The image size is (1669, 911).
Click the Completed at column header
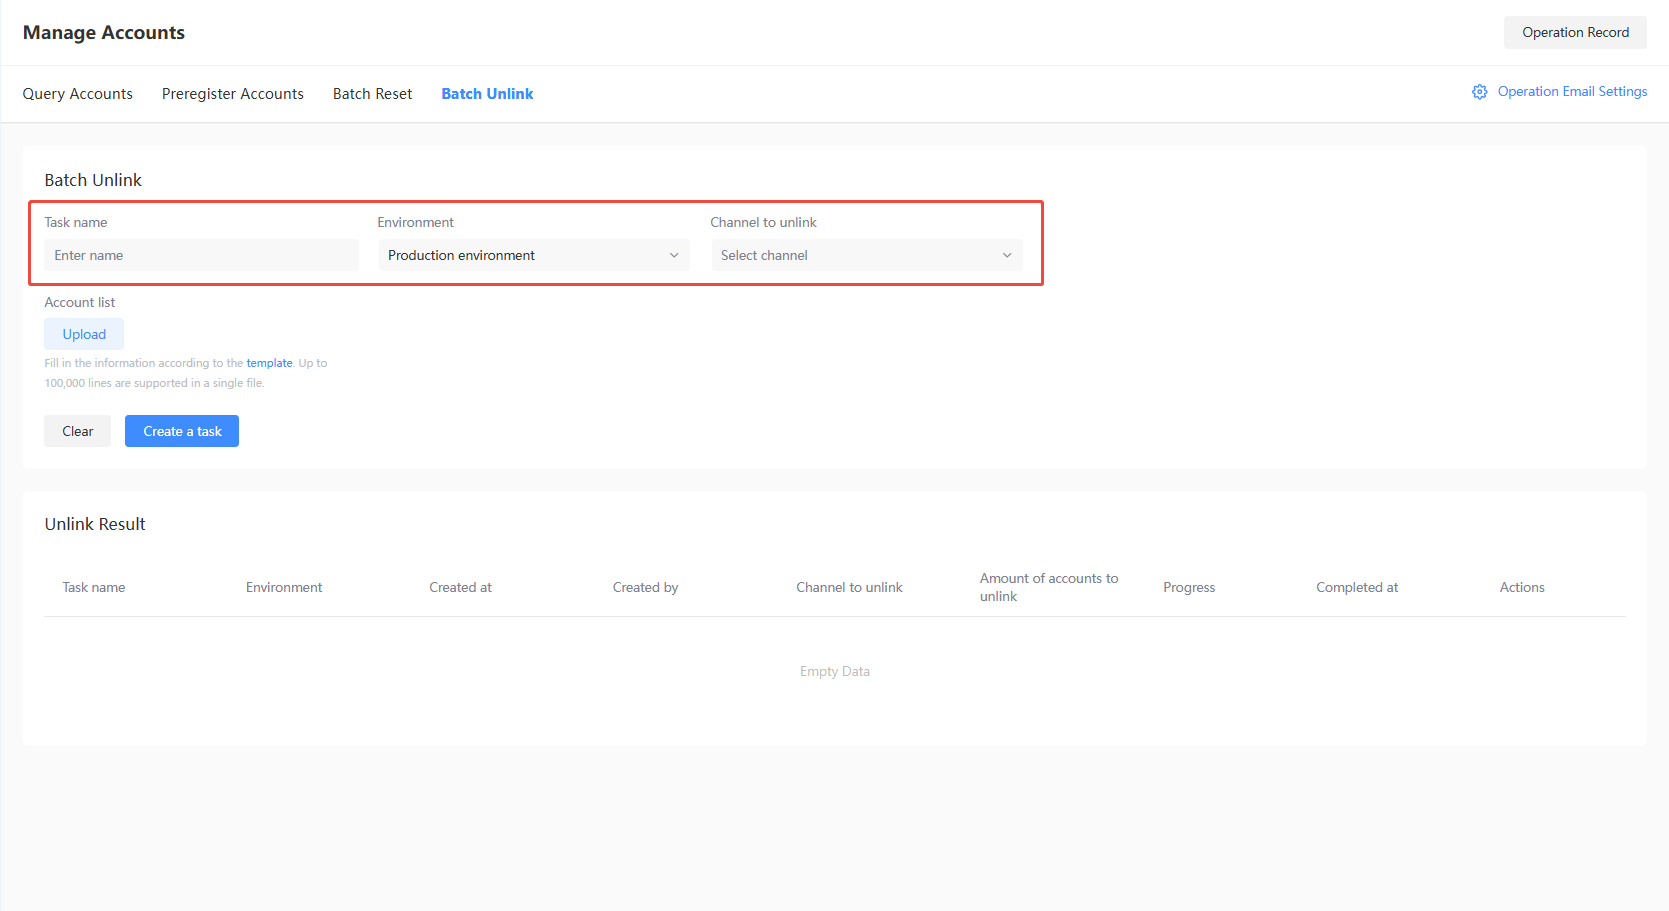[1356, 588]
